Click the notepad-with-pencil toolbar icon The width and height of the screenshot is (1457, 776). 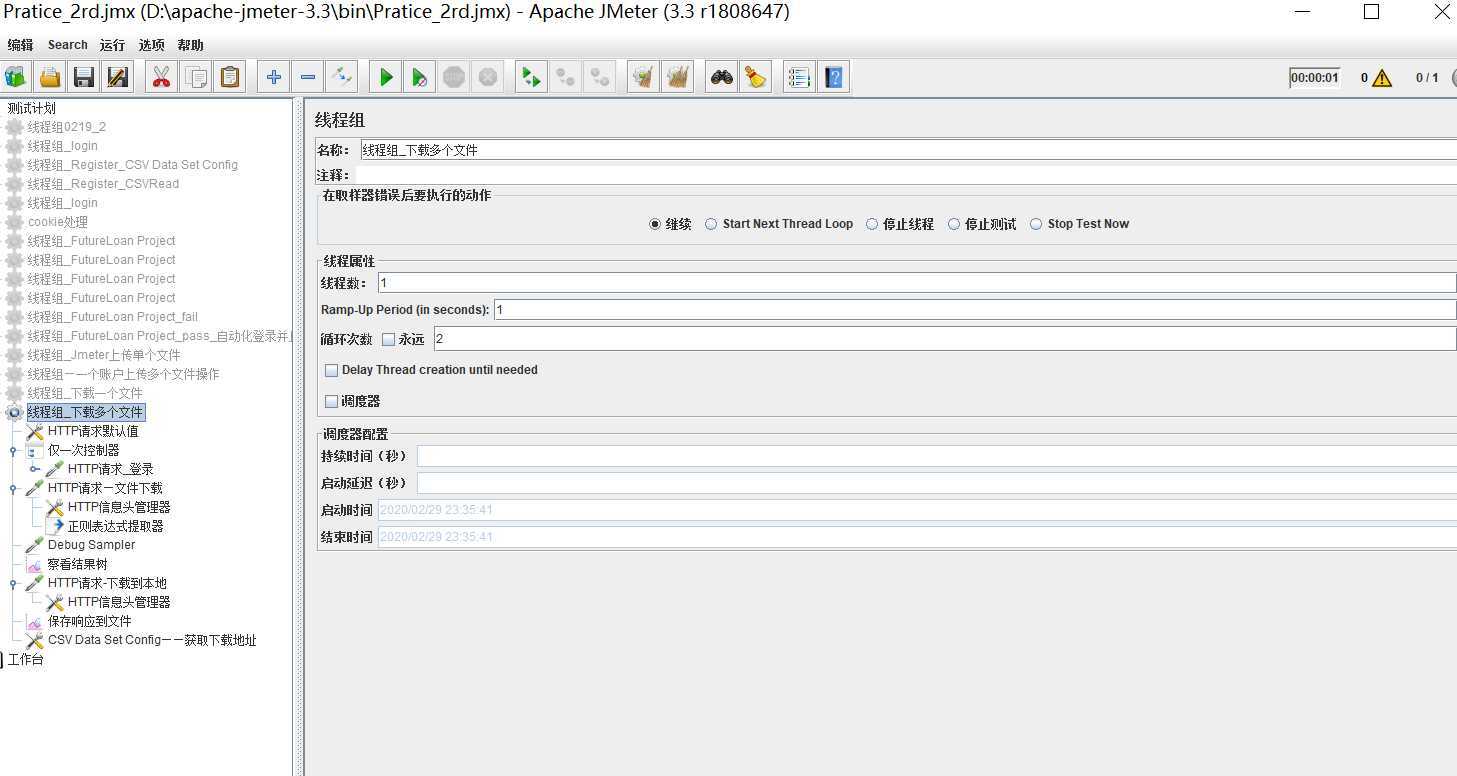[118, 77]
